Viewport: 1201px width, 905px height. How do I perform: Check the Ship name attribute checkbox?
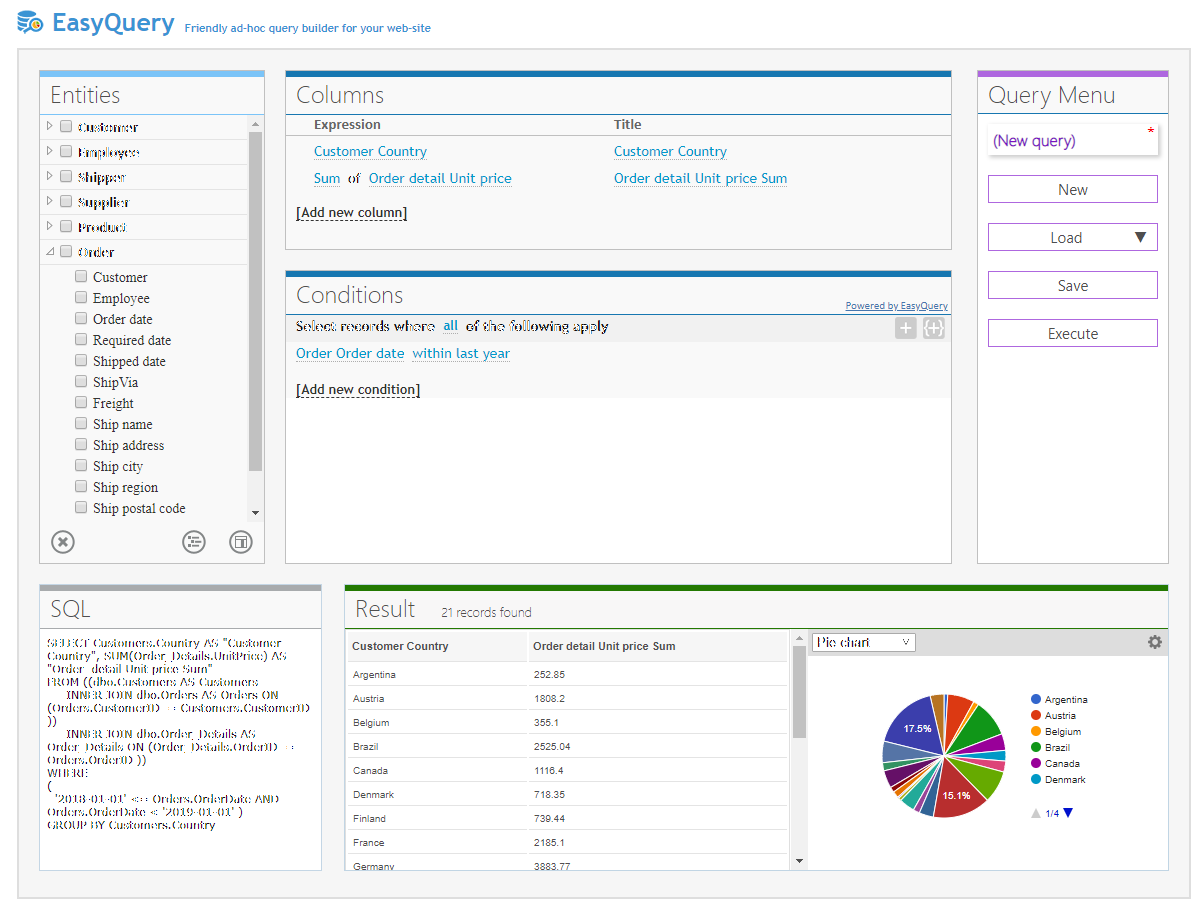[x=82, y=424]
